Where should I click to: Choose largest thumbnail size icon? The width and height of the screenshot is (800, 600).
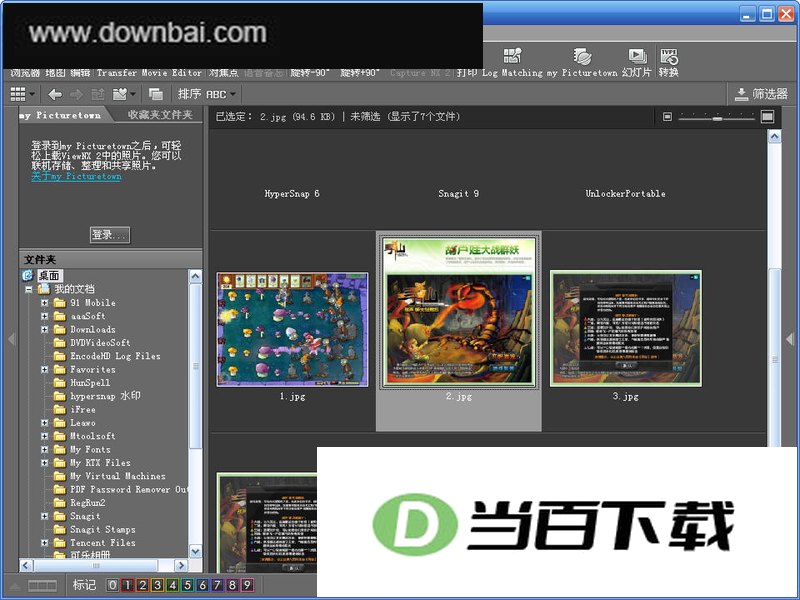tap(767, 117)
